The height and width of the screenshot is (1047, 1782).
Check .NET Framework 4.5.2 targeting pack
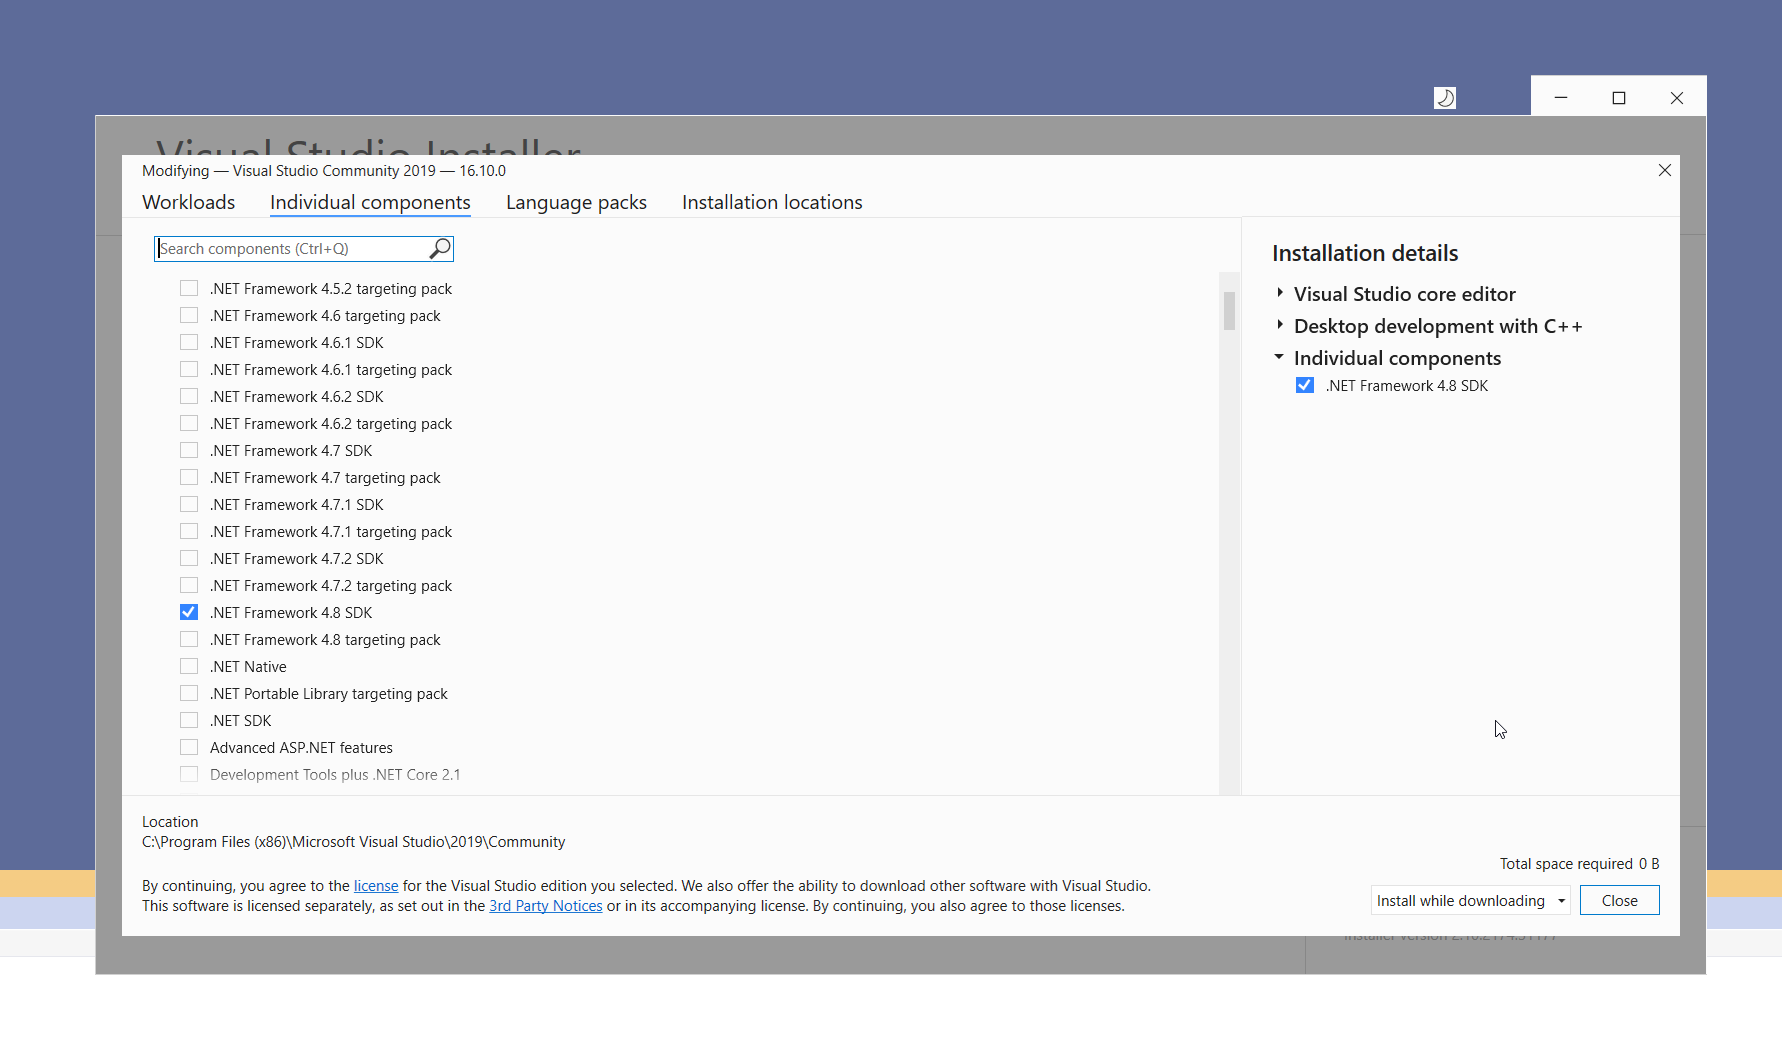[189, 287]
